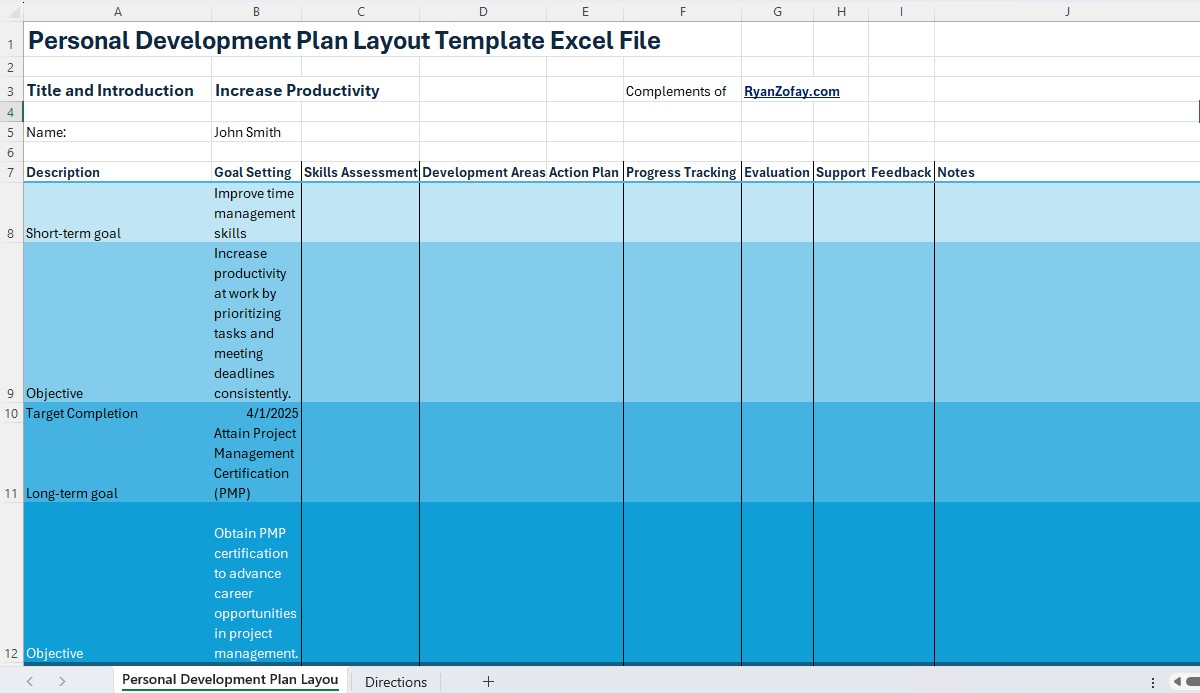Click the Progress Tracking column header cell
The width and height of the screenshot is (1200, 693).
(x=681, y=172)
